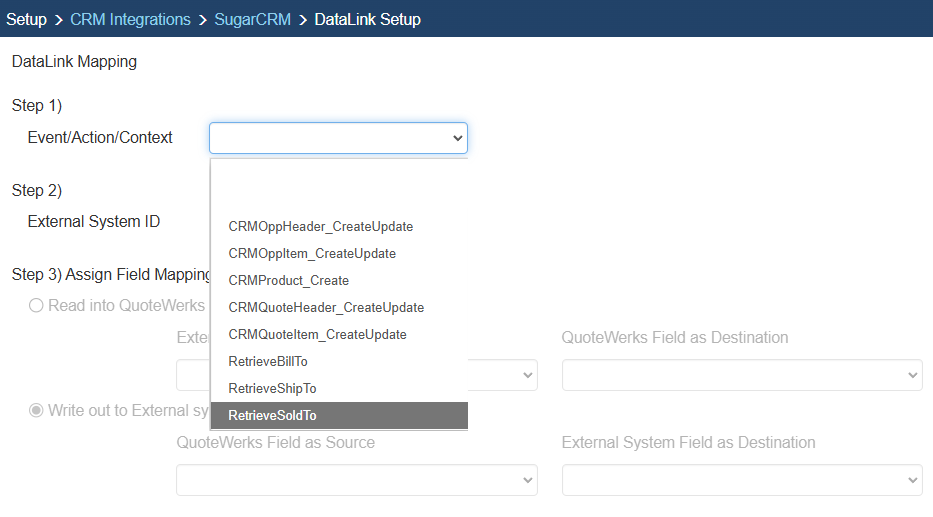The width and height of the screenshot is (933, 517).
Task: Click the DataLink Setup breadcrumb
Action: pos(367,19)
